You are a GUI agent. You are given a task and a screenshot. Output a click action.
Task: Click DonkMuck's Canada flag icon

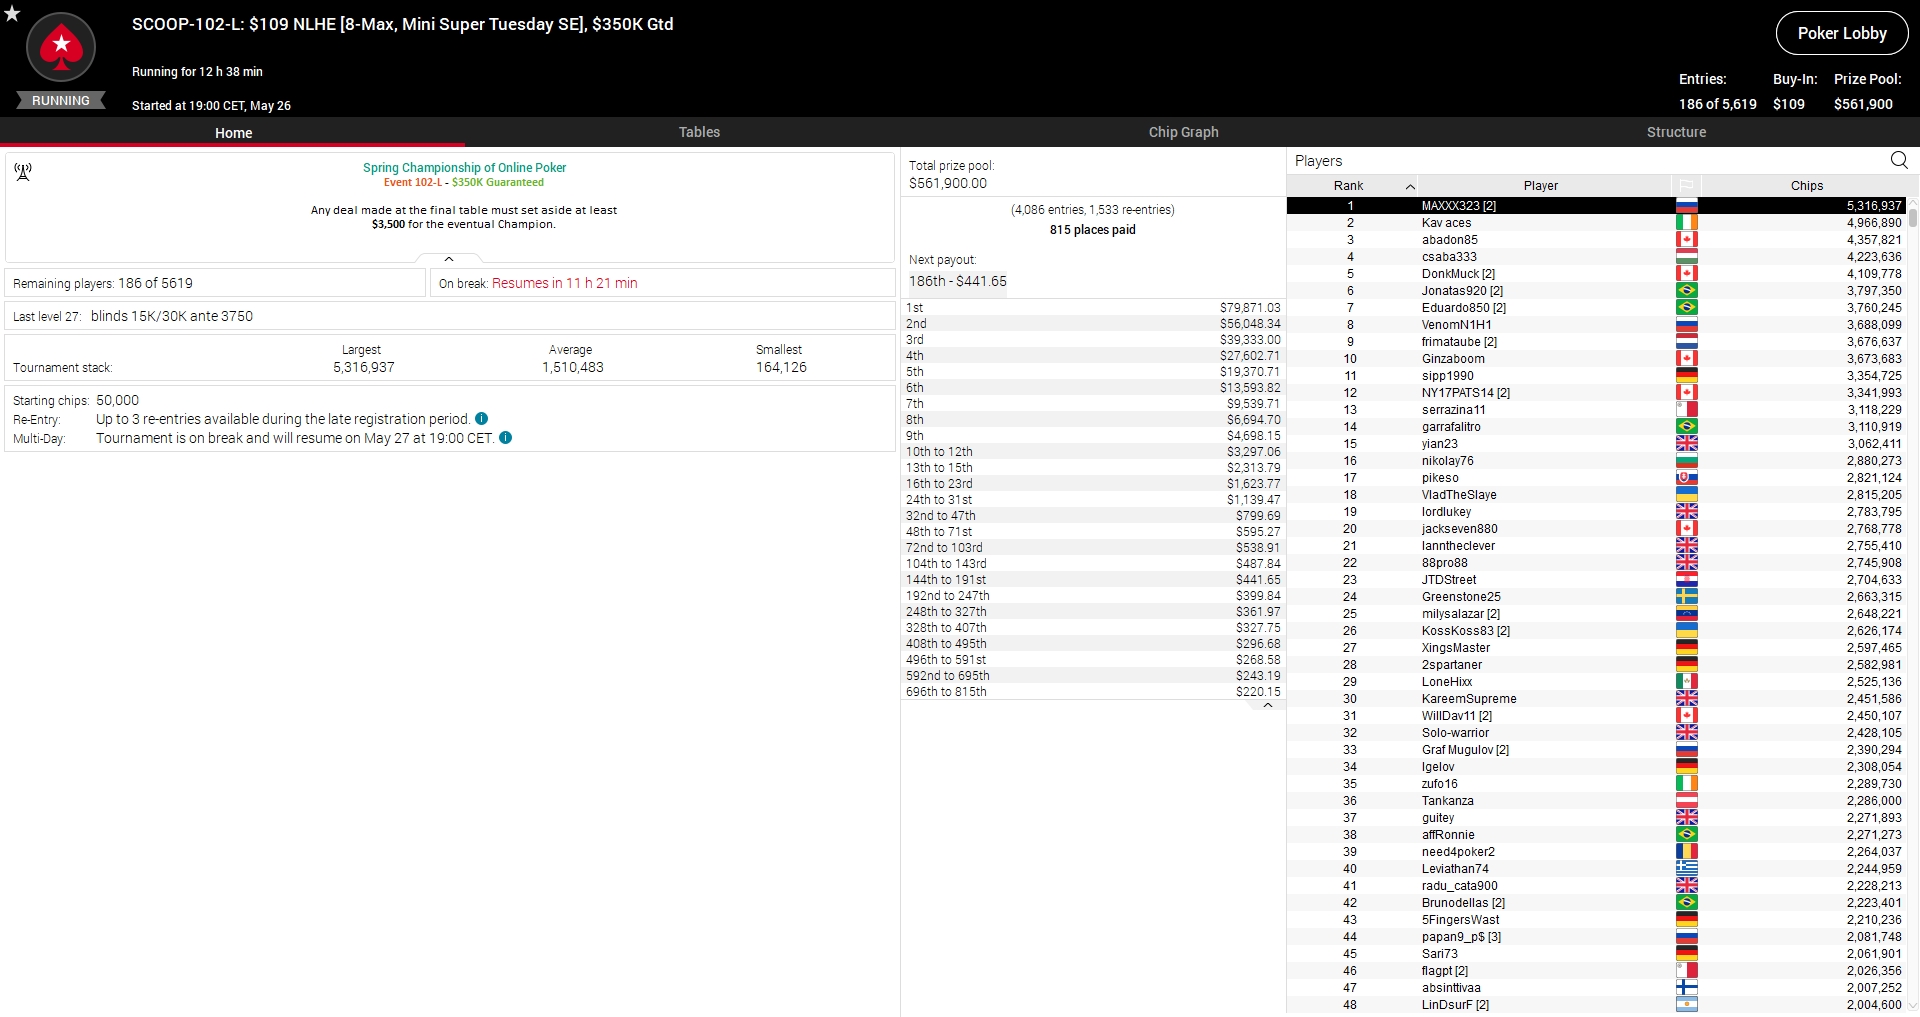point(1686,274)
